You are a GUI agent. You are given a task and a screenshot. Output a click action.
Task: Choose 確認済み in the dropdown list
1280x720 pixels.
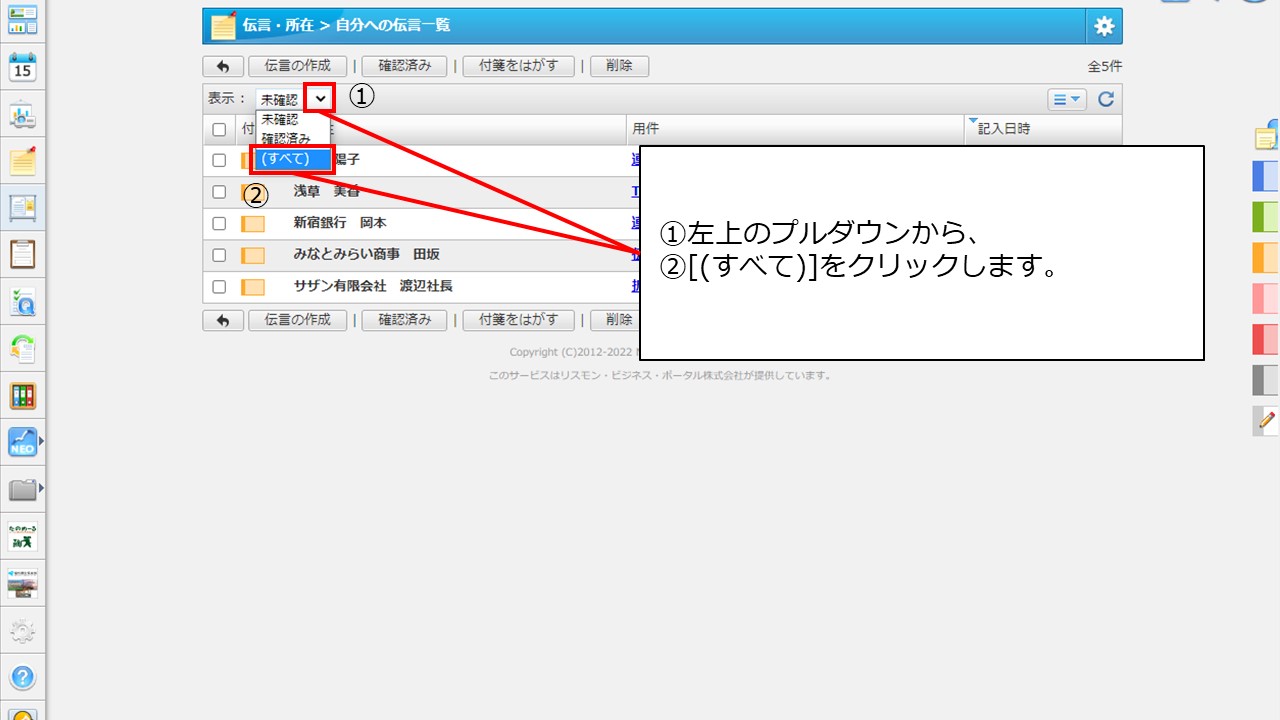pos(286,139)
